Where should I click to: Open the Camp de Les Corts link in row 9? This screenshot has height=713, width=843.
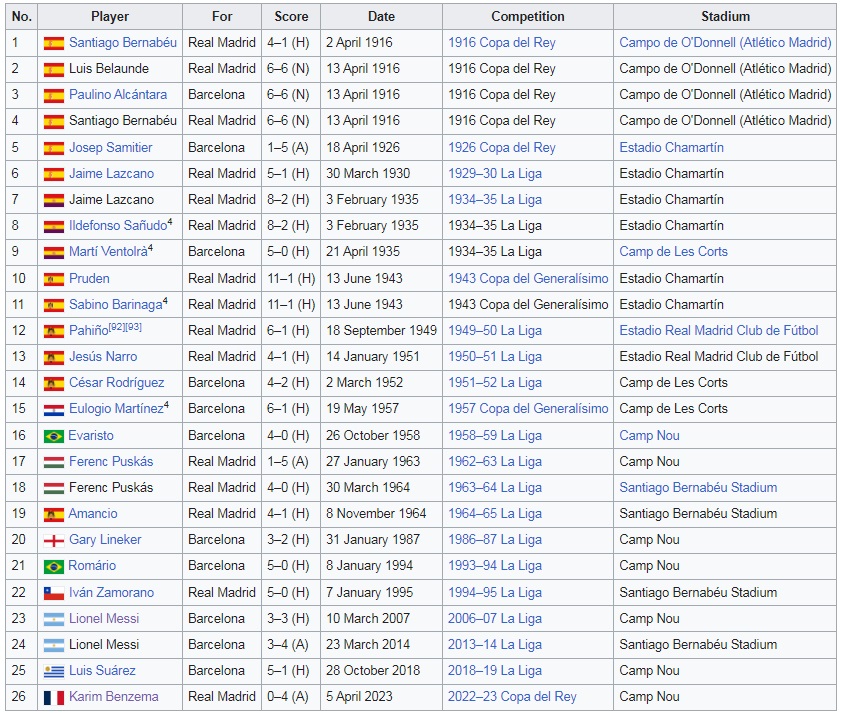[673, 252]
